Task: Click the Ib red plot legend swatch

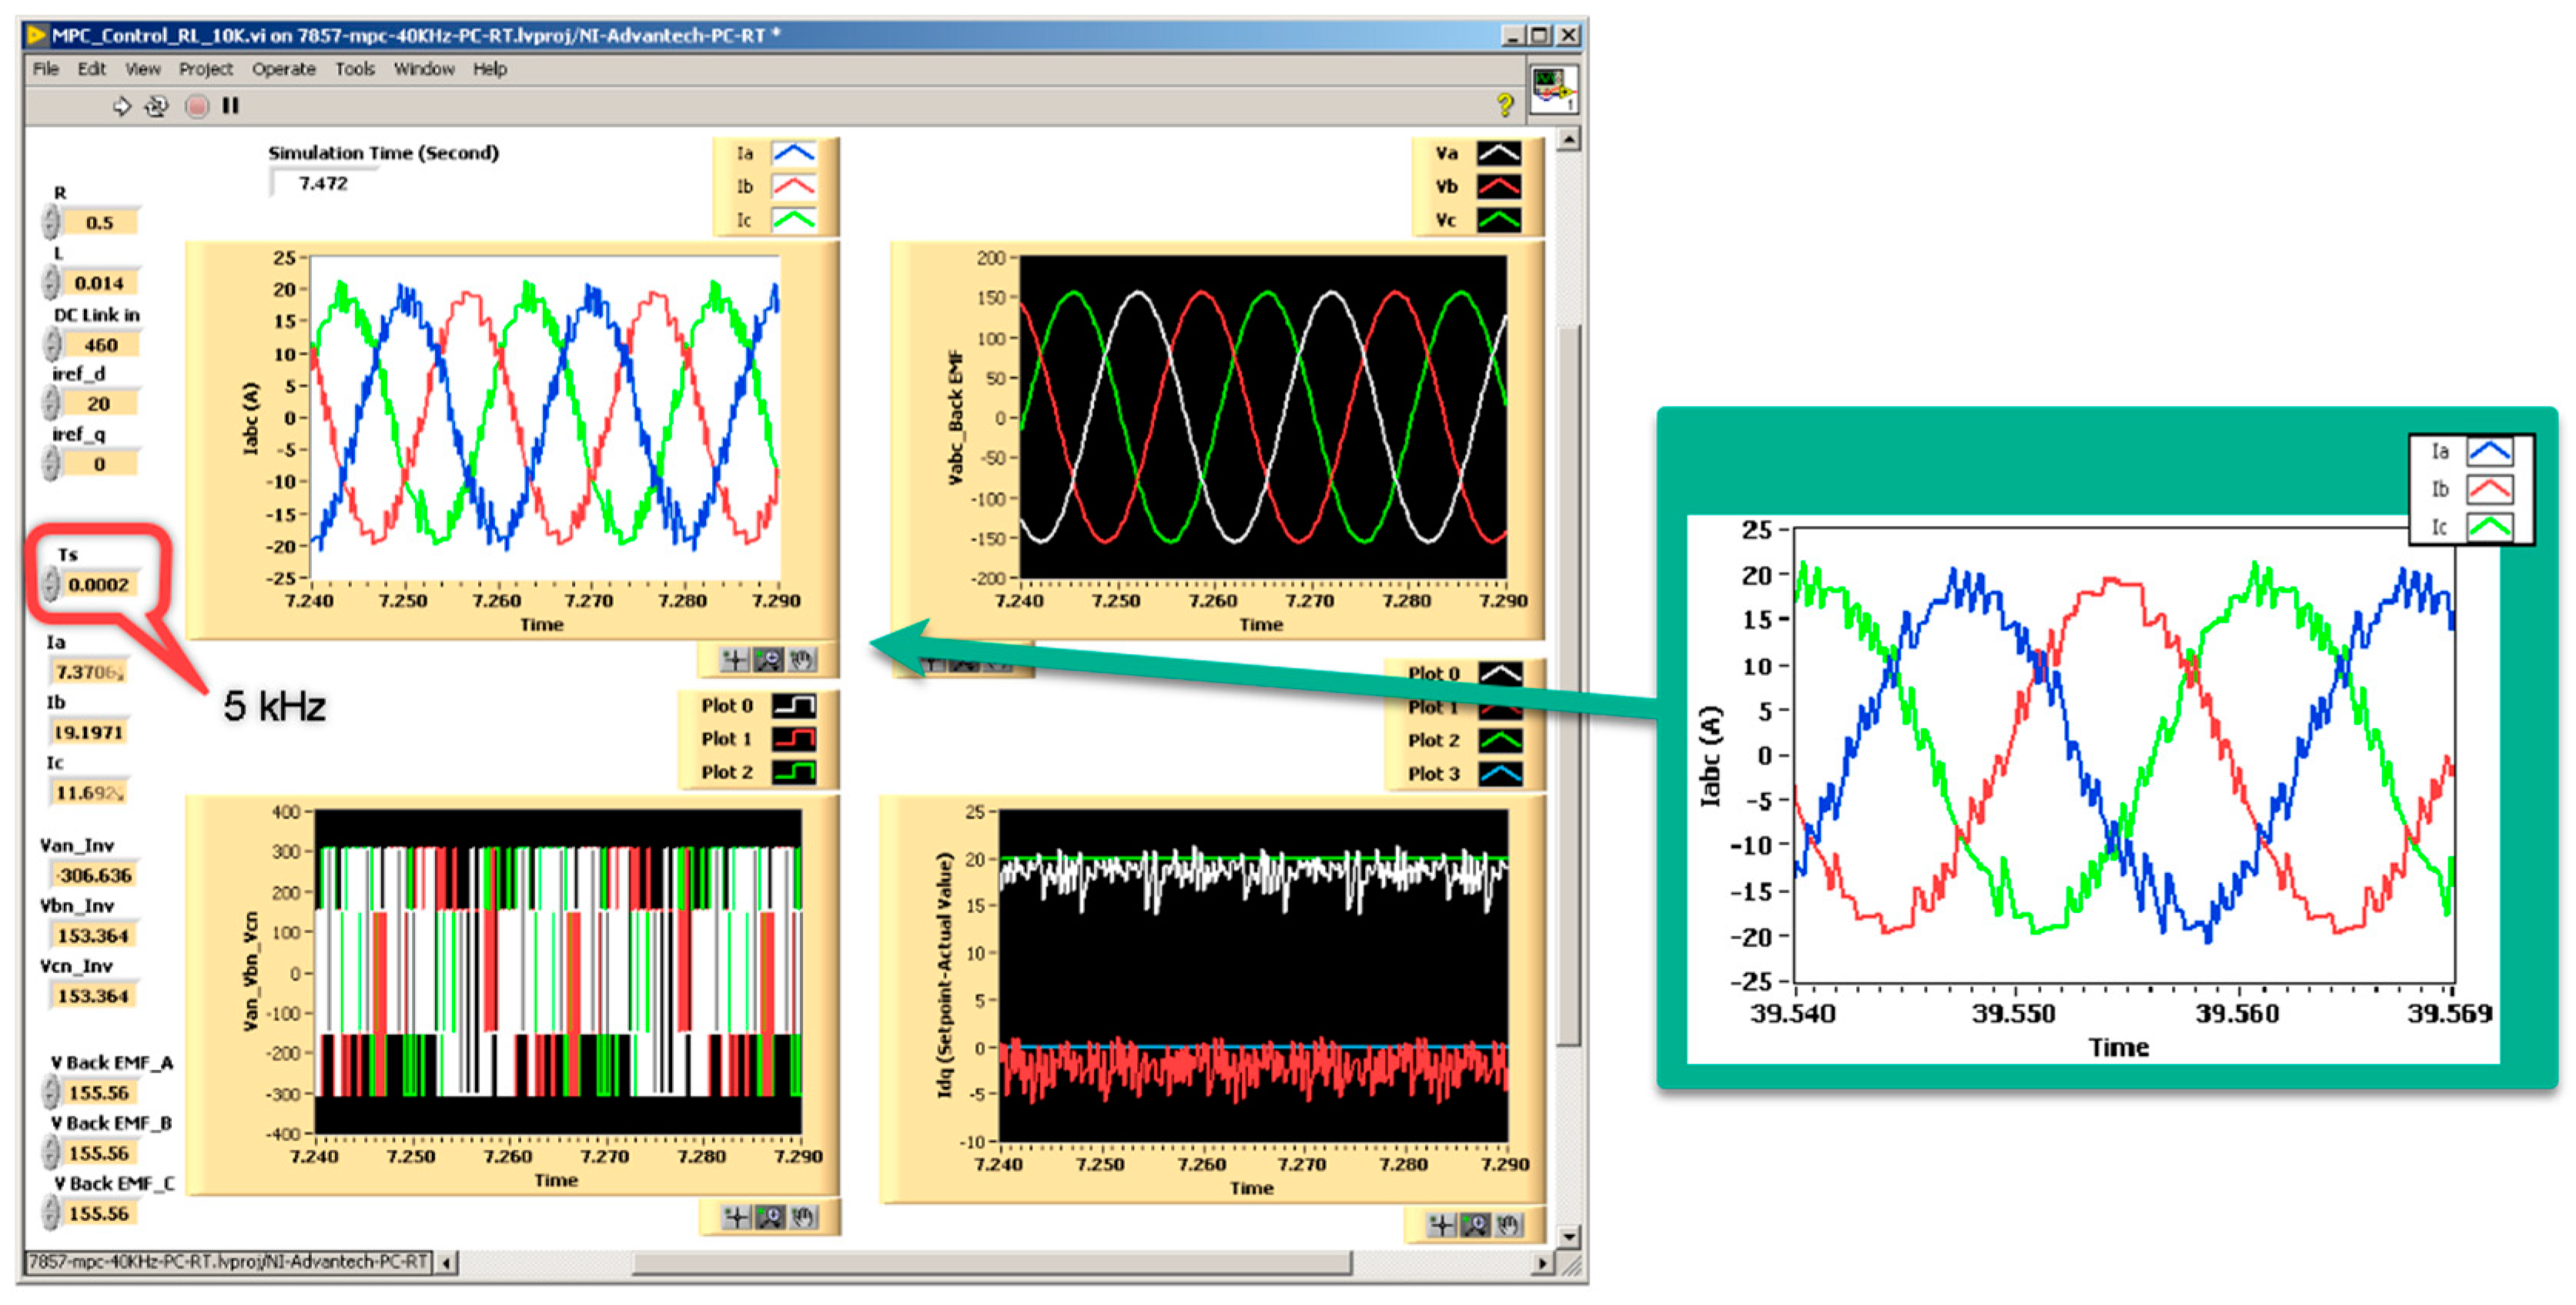Action: coord(795,186)
